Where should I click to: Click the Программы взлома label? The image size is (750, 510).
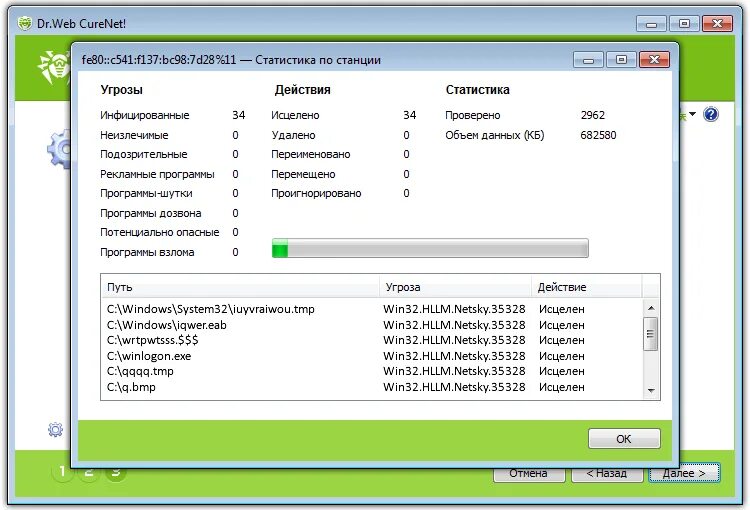click(147, 252)
